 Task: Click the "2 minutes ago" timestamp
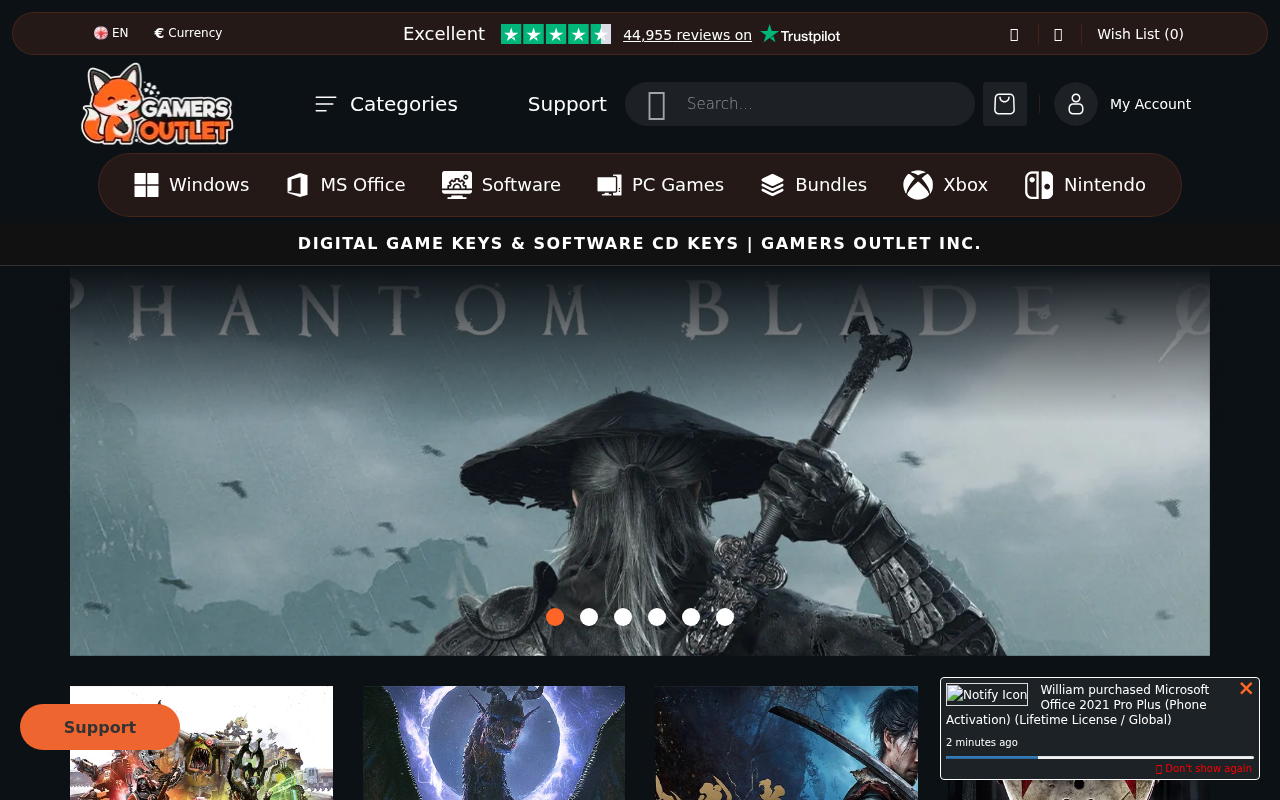click(982, 742)
